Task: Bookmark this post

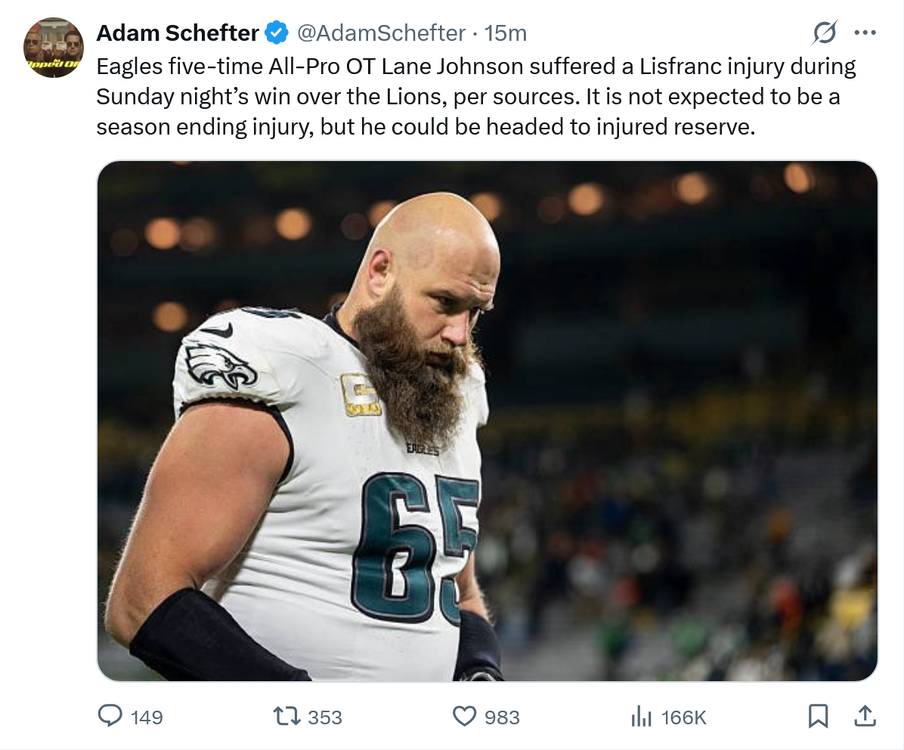Action: pyautogui.click(x=818, y=716)
